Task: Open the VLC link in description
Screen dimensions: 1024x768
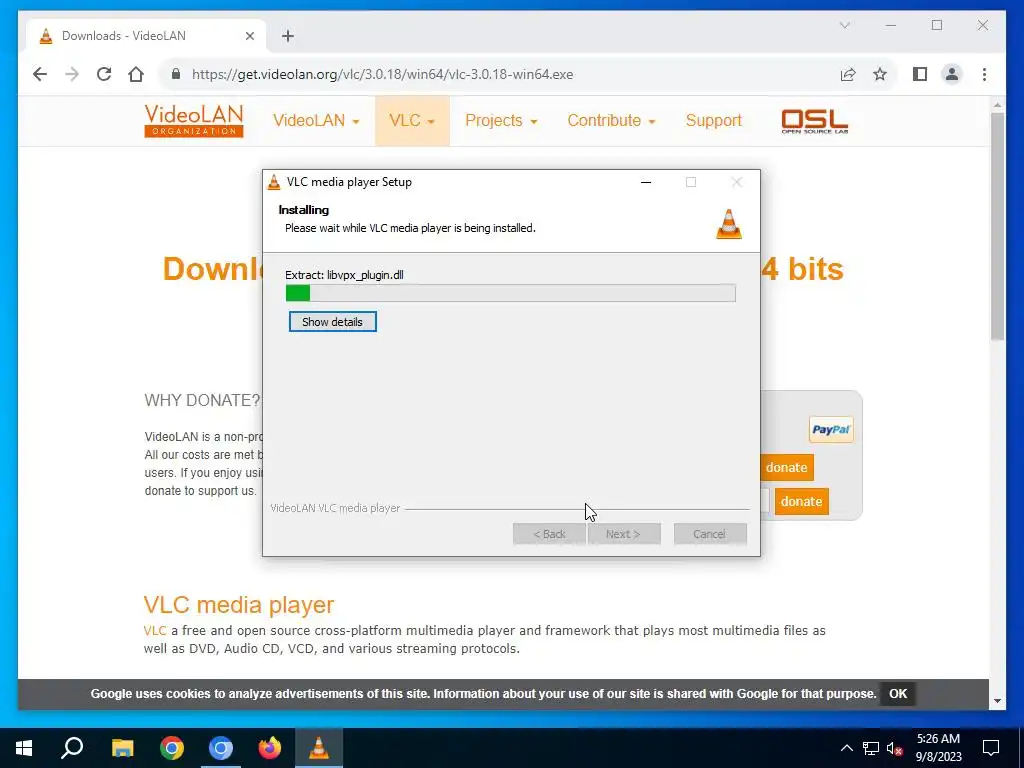Action: (x=155, y=631)
